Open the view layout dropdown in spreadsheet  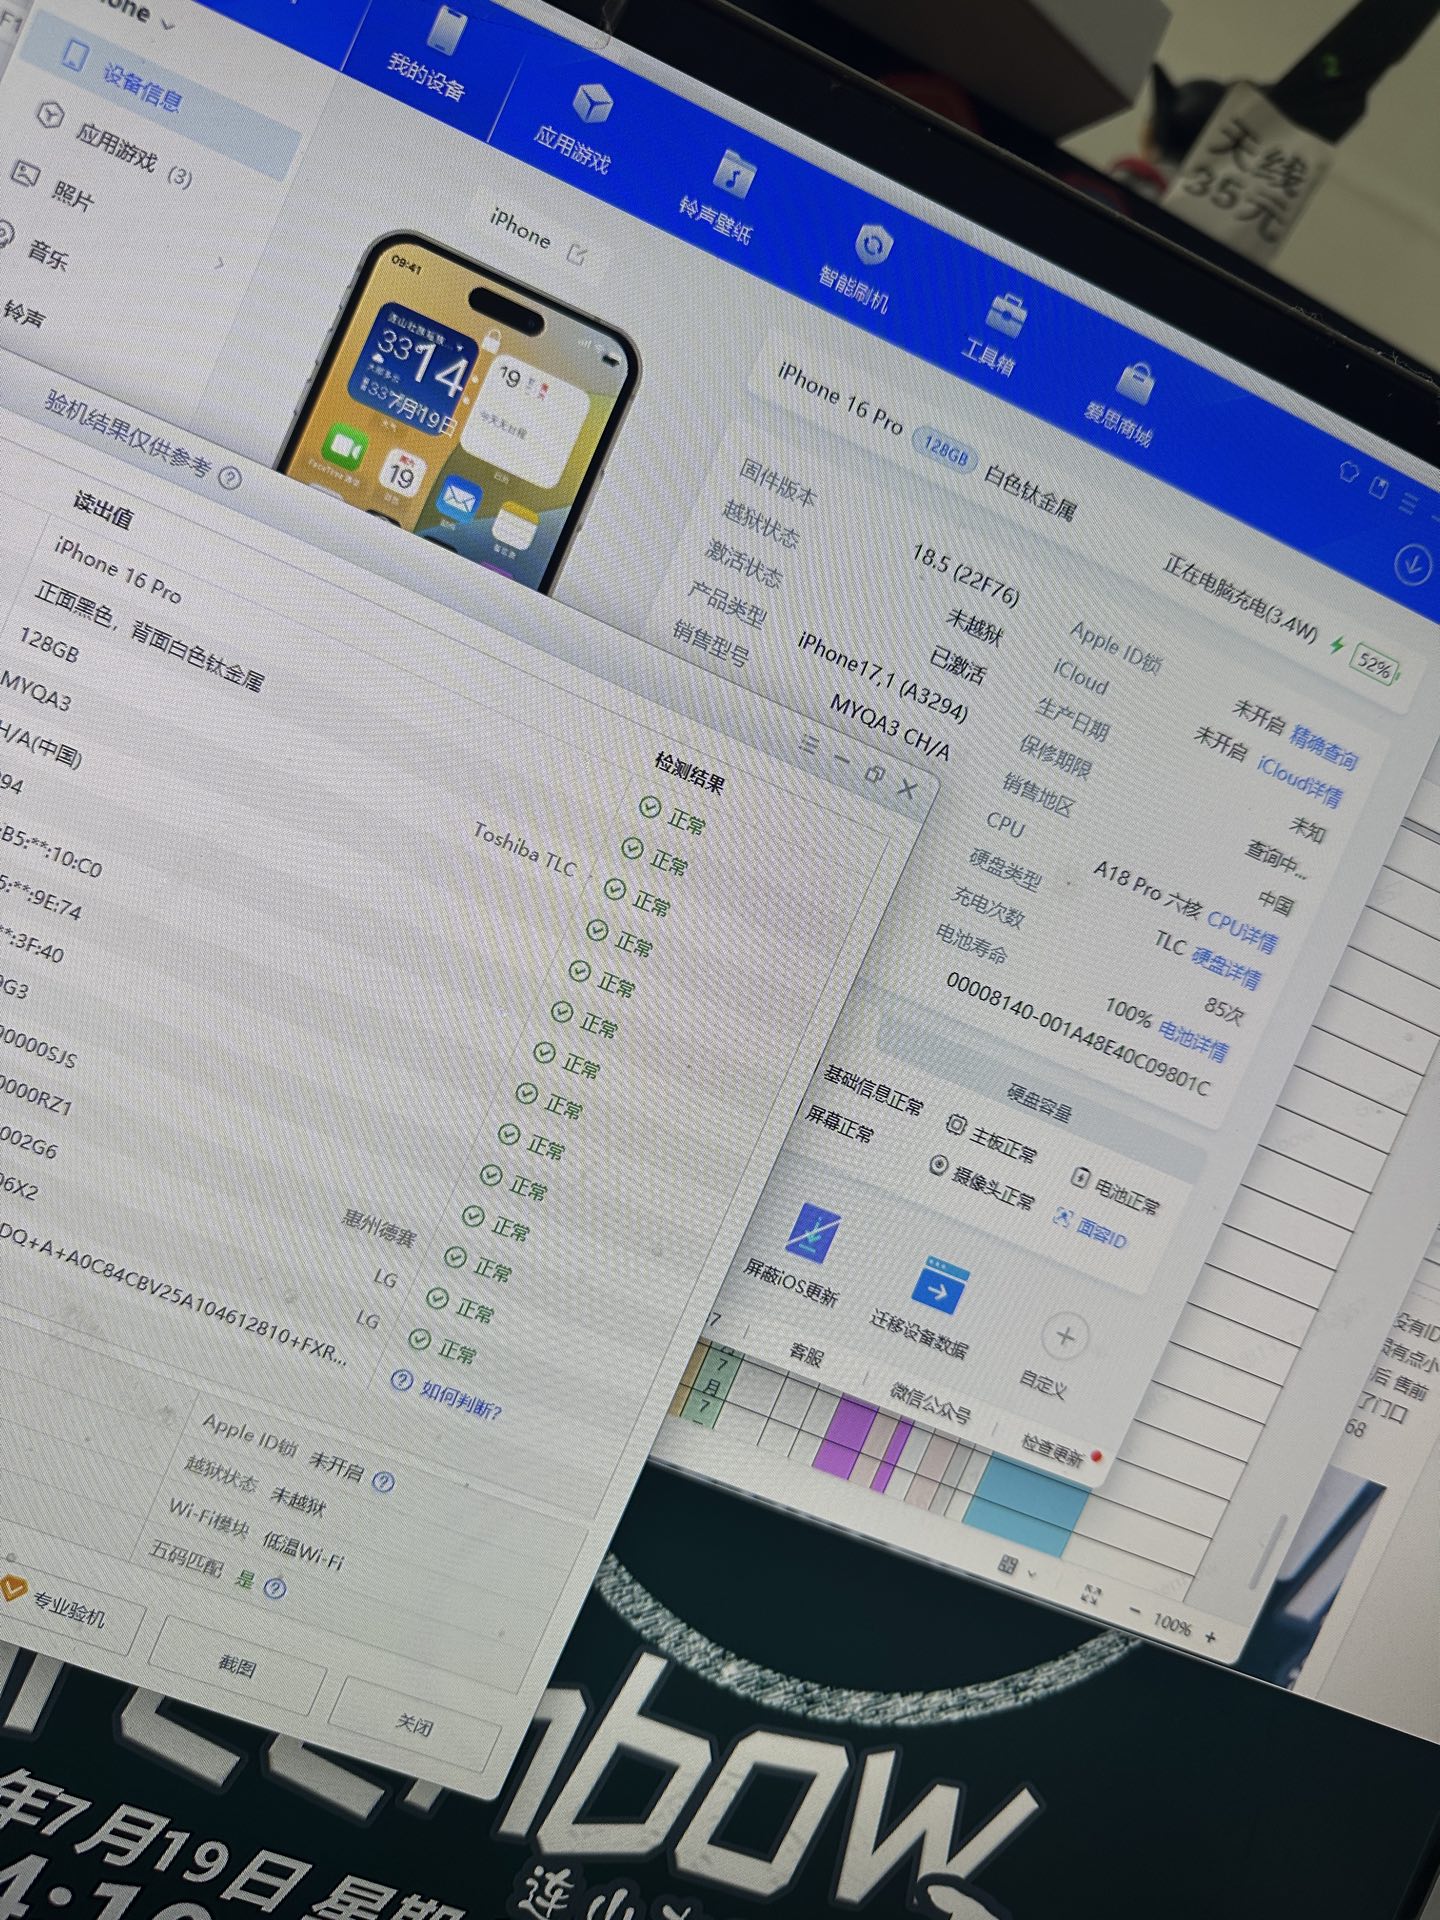[x=1018, y=1566]
